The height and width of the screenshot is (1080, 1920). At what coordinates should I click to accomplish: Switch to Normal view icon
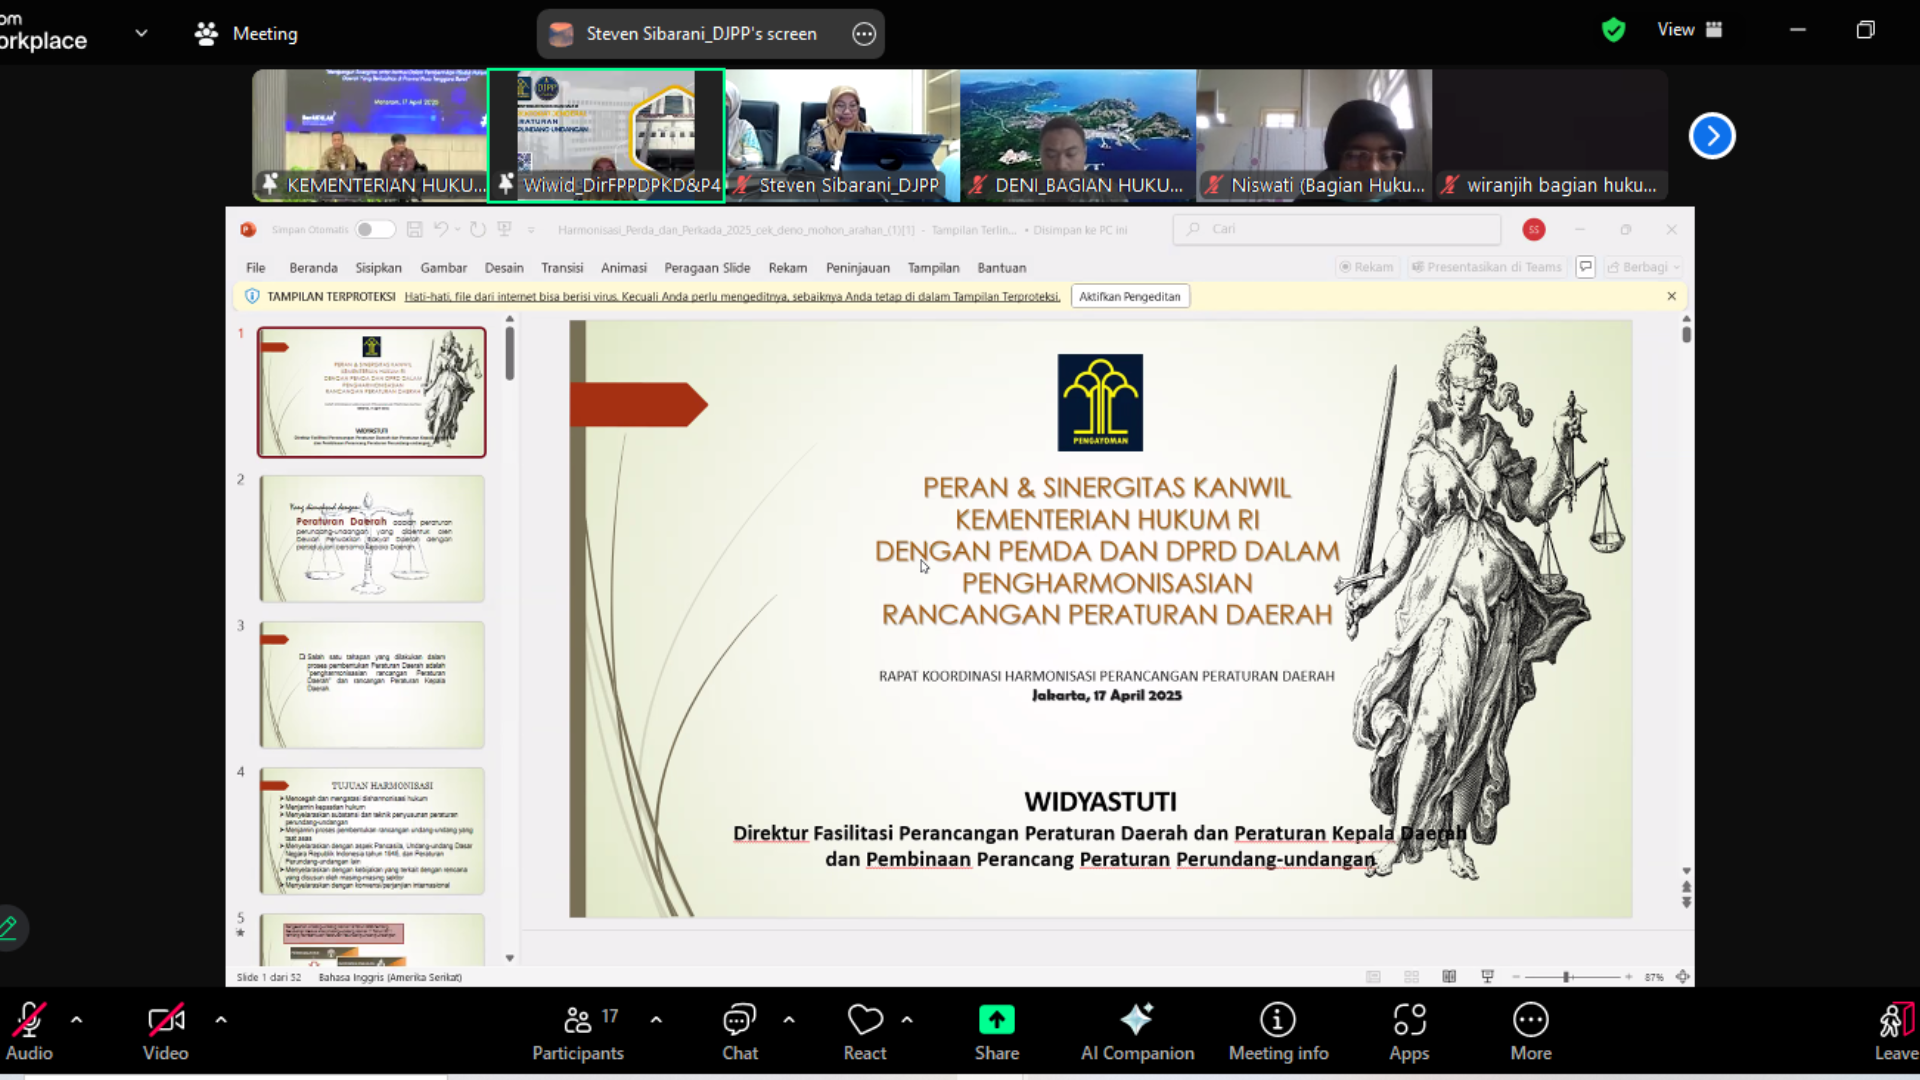[1373, 977]
